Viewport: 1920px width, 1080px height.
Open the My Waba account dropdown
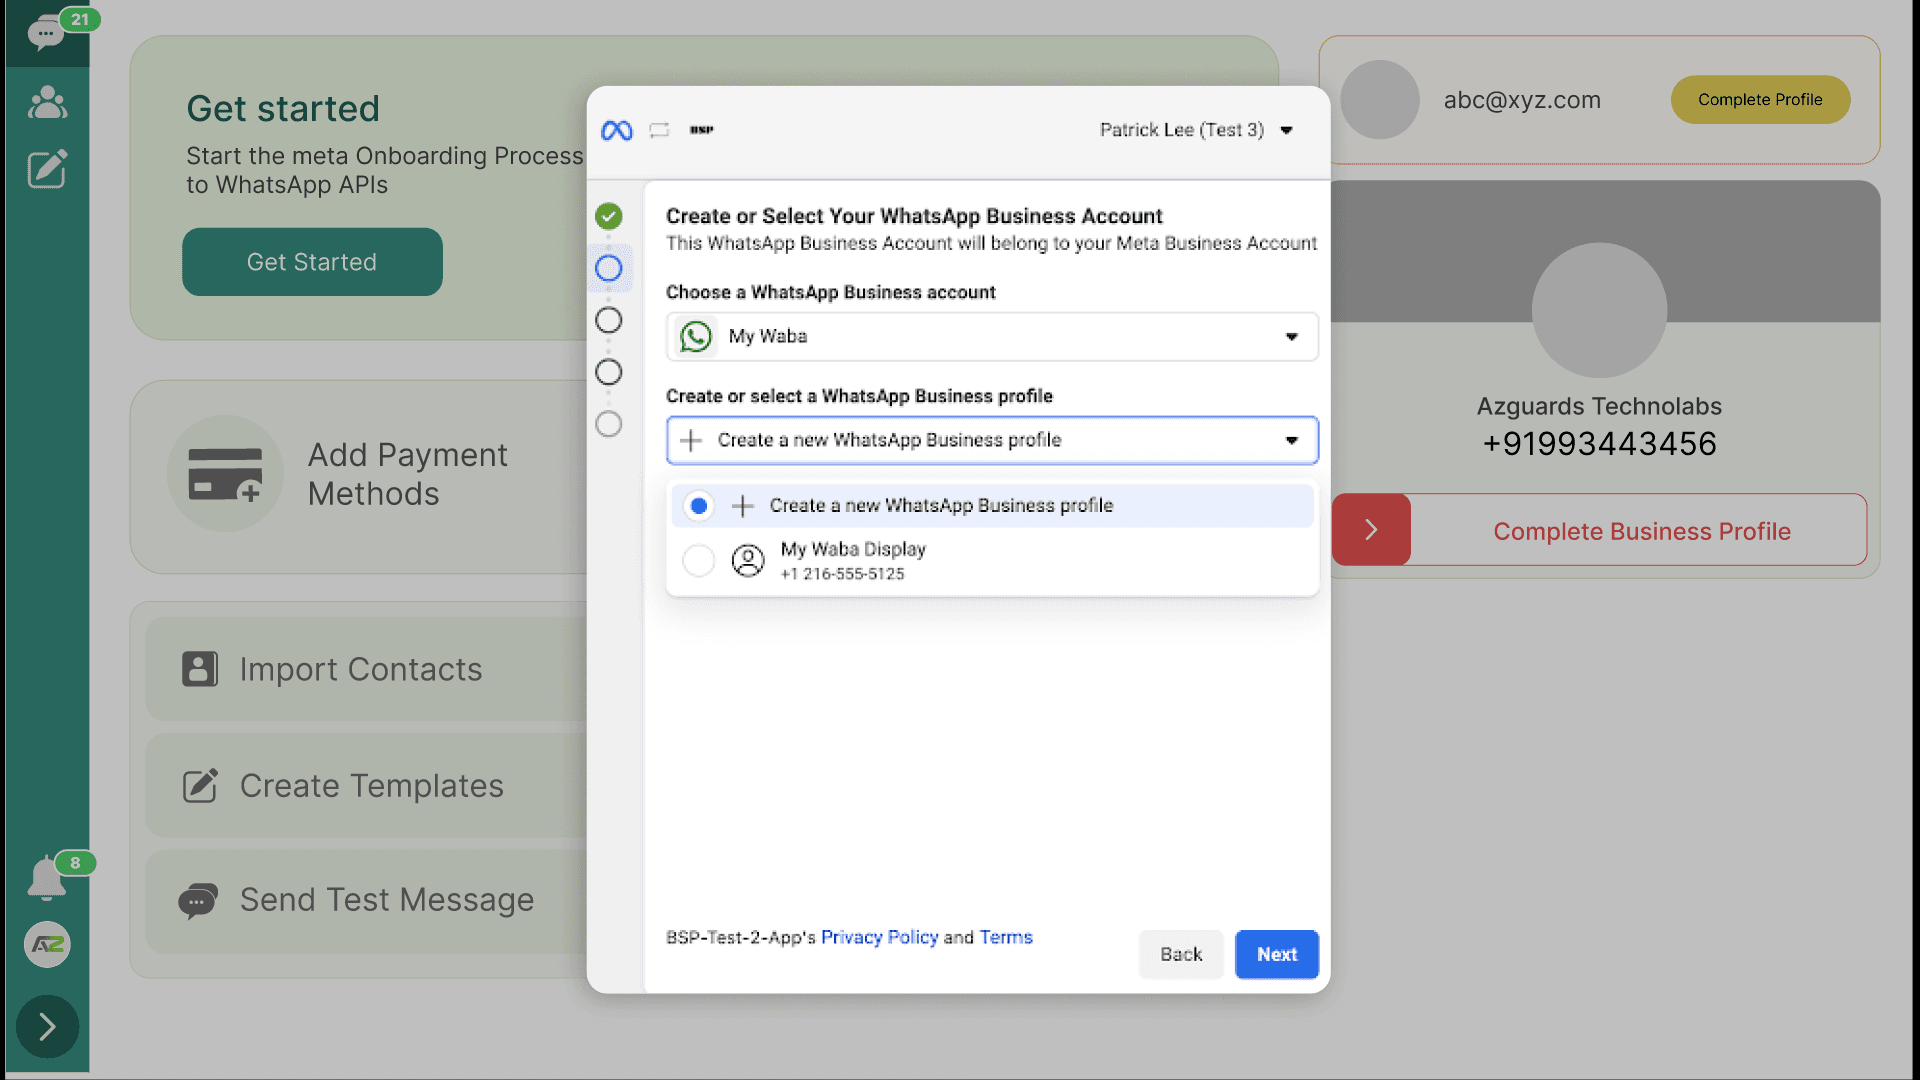pos(992,337)
